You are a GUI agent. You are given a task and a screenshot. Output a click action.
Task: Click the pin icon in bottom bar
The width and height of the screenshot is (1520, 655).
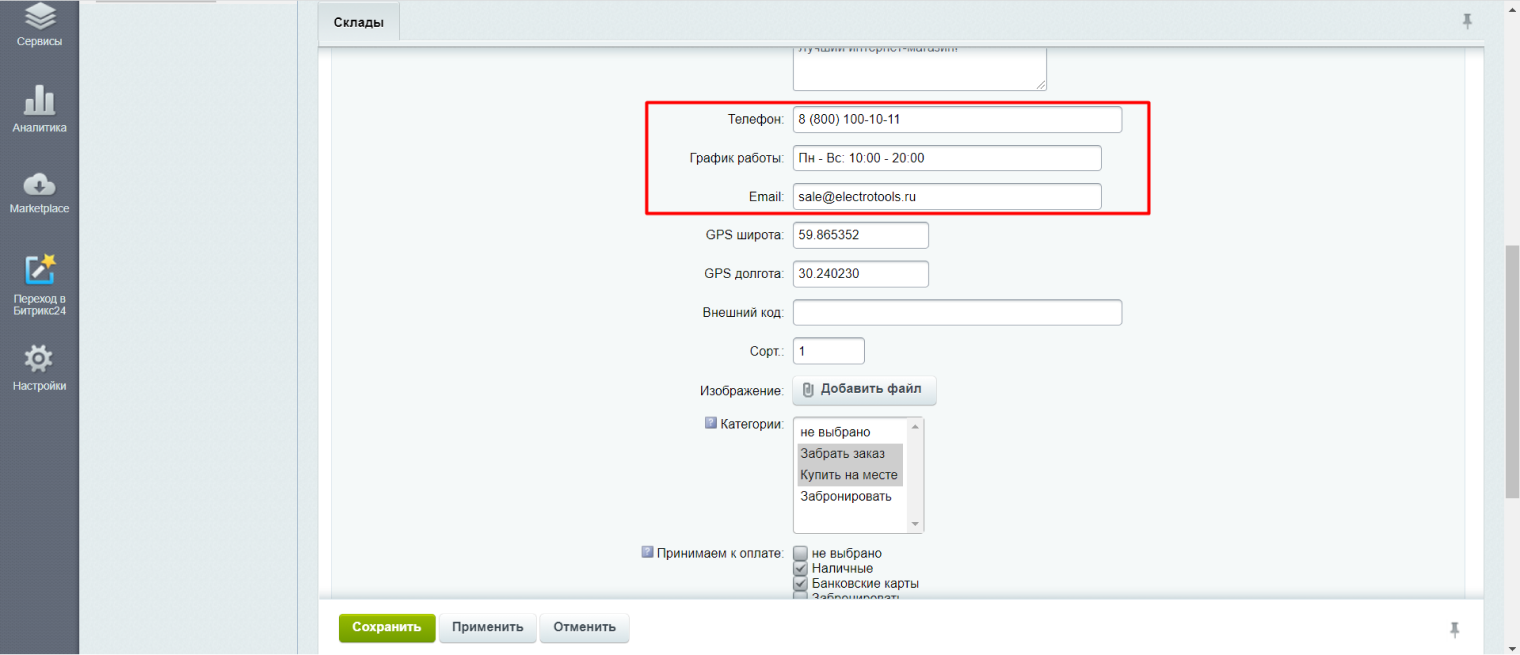coord(1454,629)
